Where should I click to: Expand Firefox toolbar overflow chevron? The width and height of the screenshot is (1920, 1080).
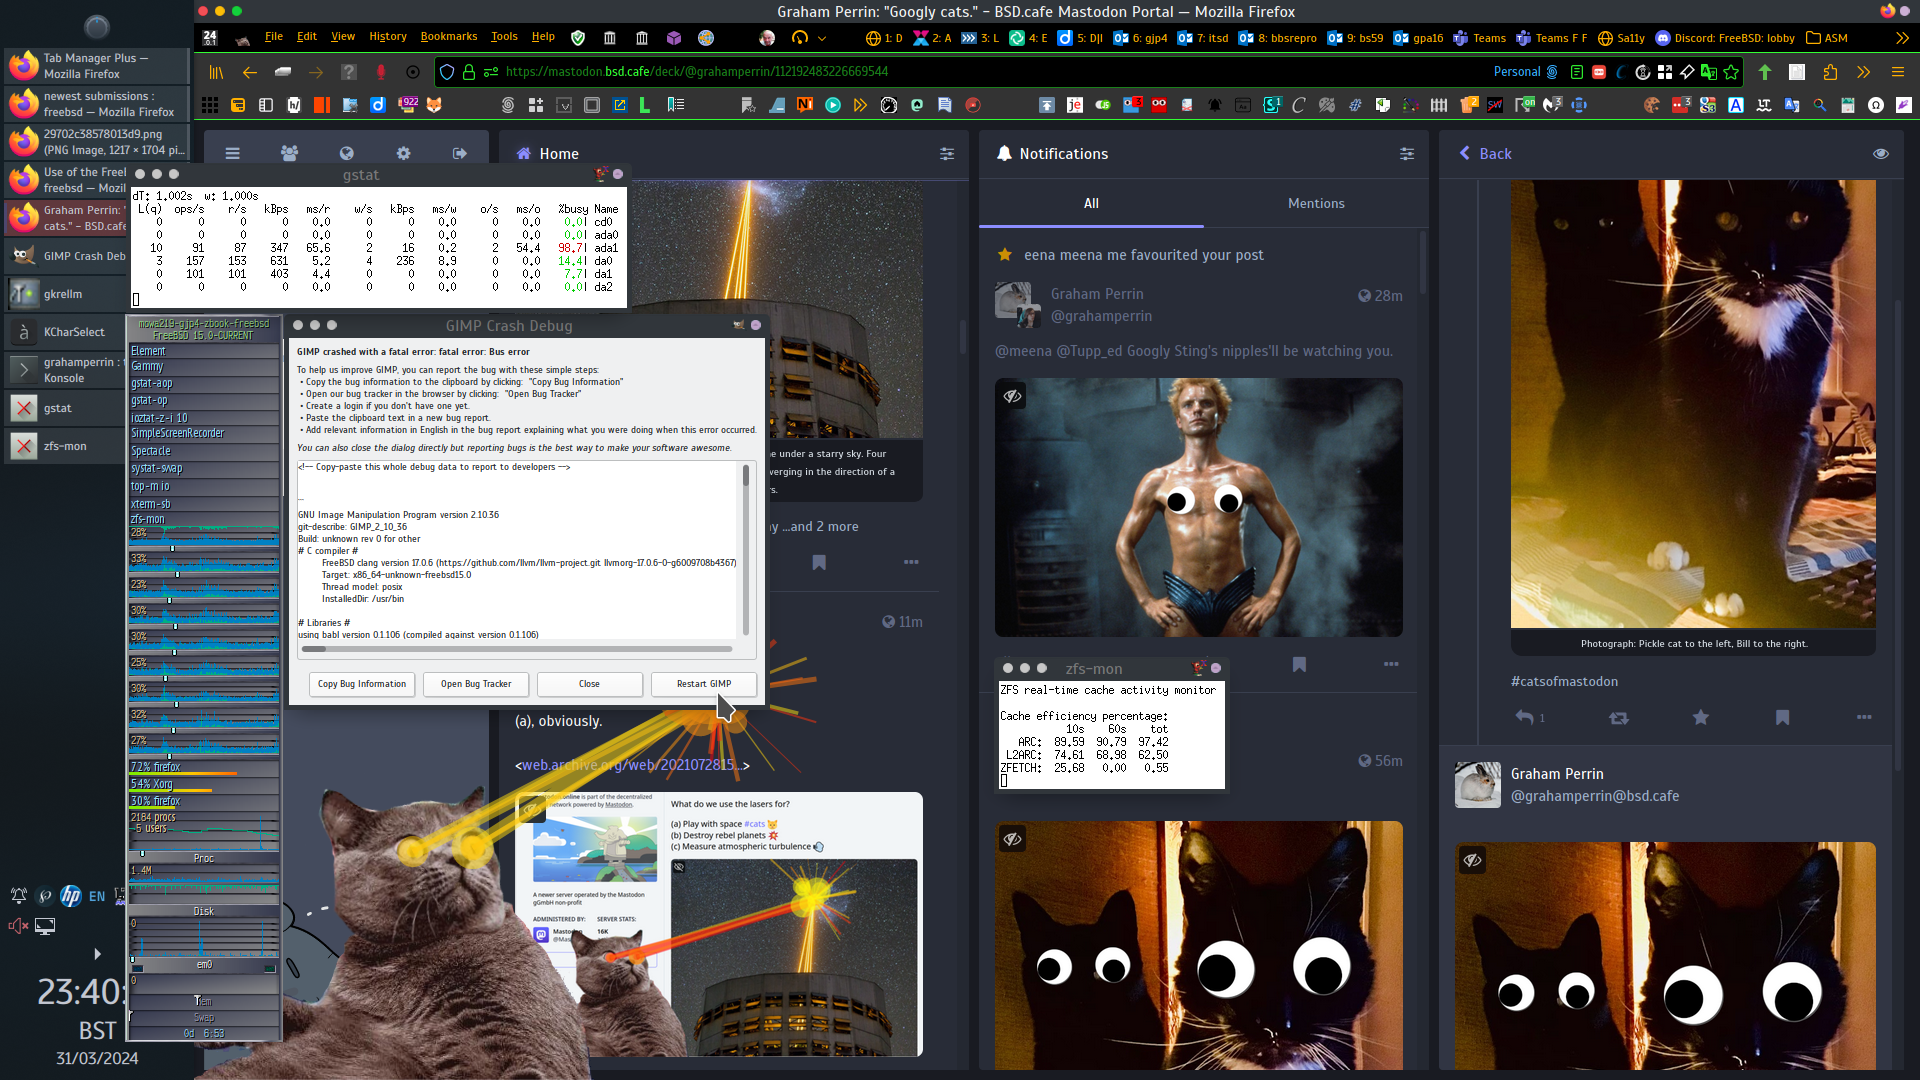coord(1864,72)
